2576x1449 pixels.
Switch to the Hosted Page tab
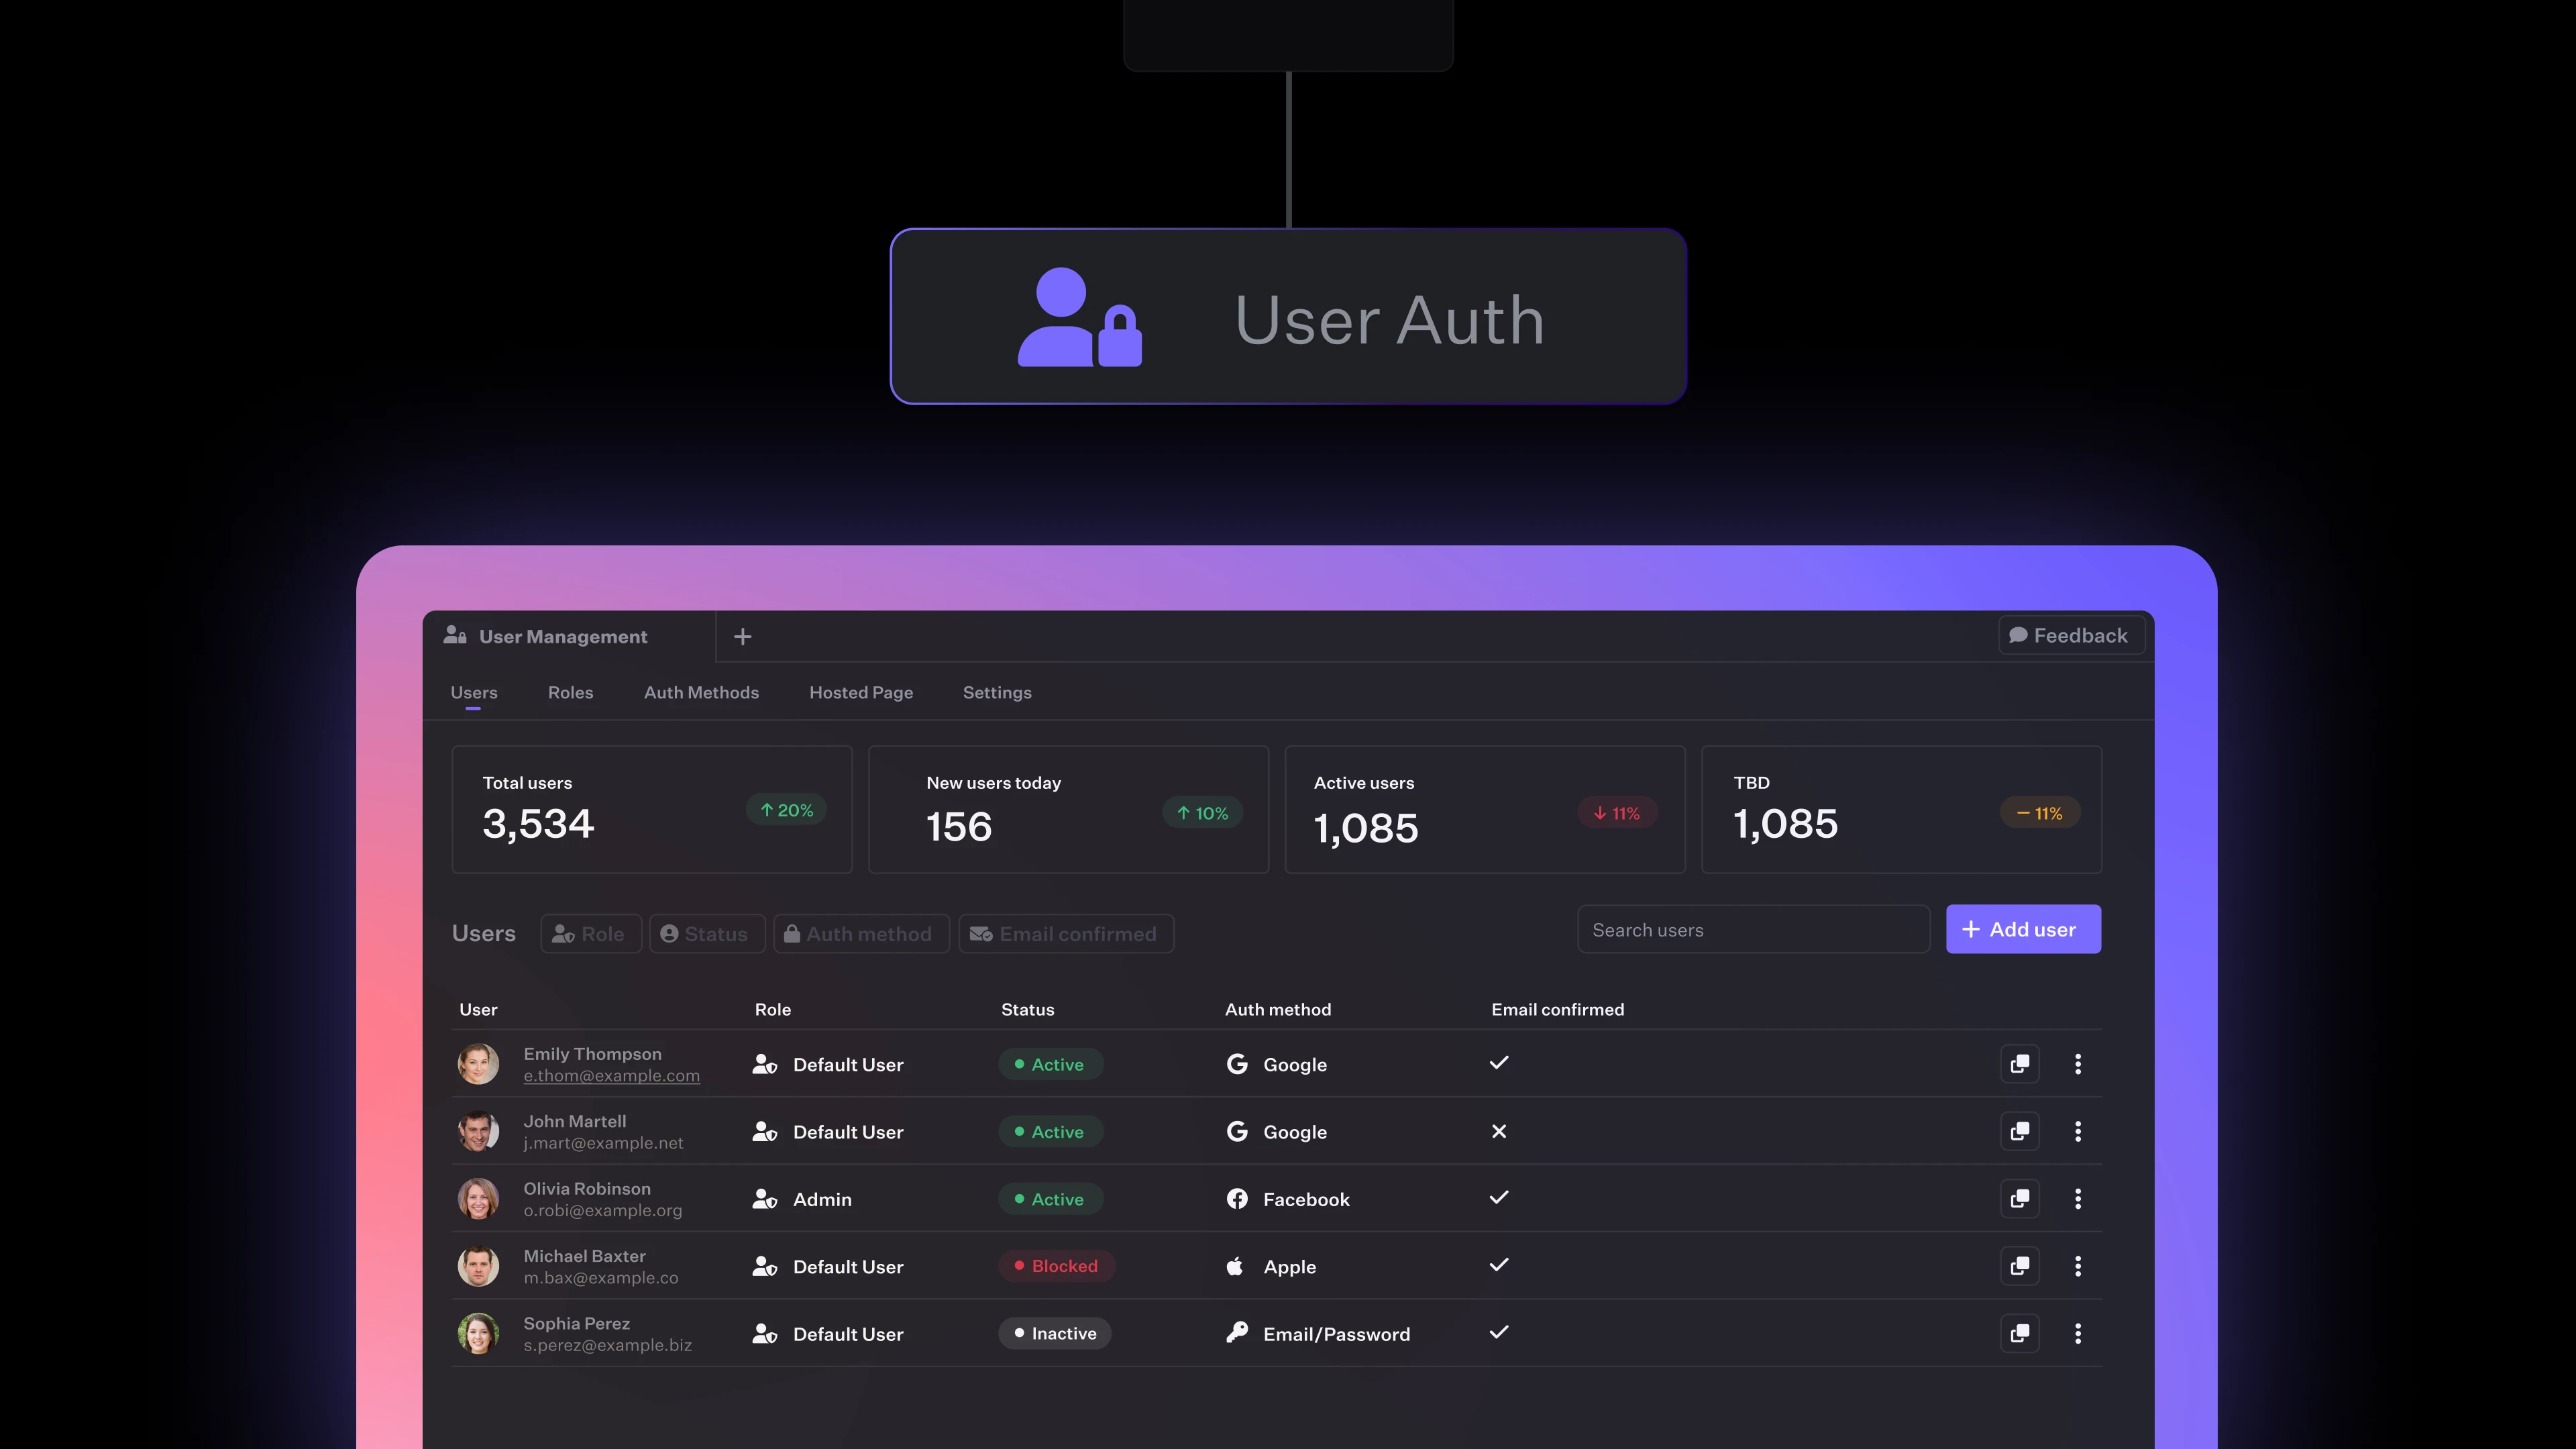[861, 692]
